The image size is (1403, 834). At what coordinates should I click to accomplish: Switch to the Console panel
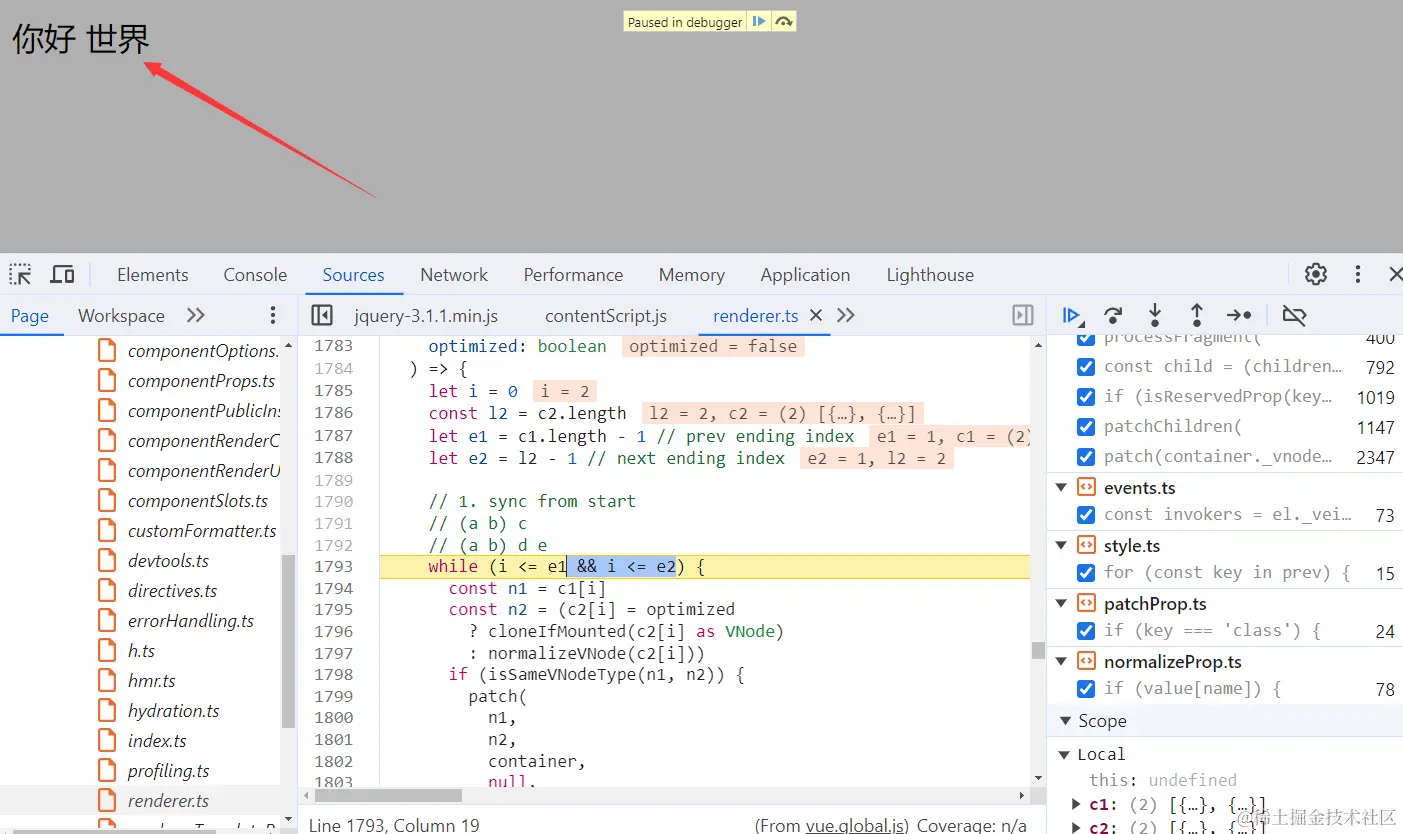[x=255, y=274]
